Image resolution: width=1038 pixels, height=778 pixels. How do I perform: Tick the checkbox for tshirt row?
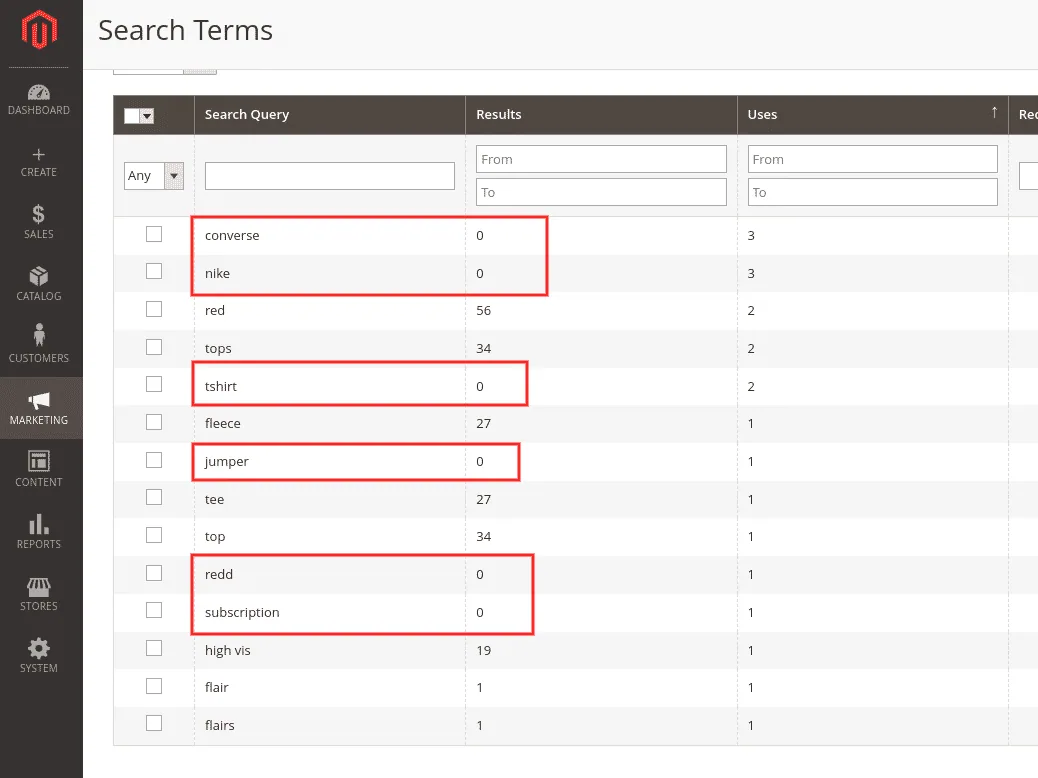point(154,384)
